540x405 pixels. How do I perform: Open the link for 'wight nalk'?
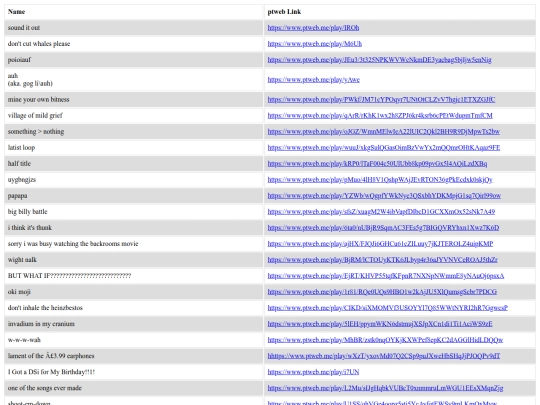tap(383, 260)
